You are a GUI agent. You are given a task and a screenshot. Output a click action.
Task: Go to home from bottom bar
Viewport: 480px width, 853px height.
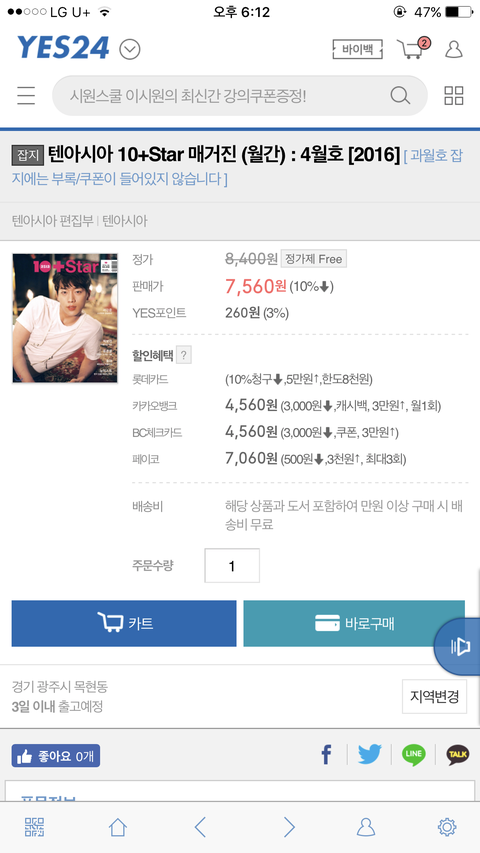click(x=118, y=827)
